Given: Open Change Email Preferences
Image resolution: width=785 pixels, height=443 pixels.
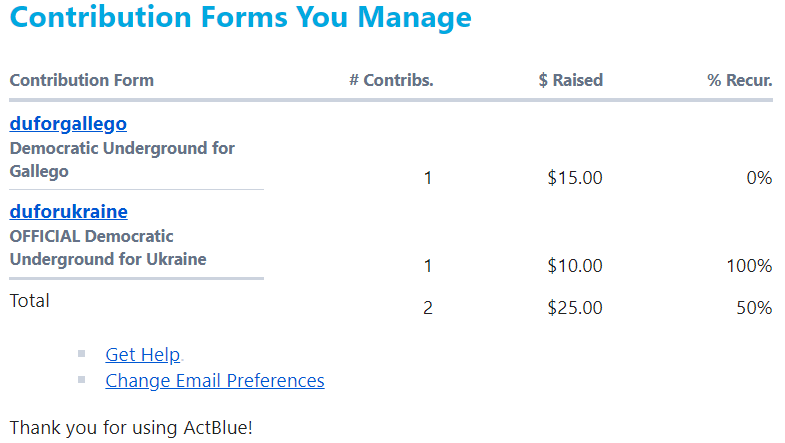Looking at the screenshot, I should [215, 381].
